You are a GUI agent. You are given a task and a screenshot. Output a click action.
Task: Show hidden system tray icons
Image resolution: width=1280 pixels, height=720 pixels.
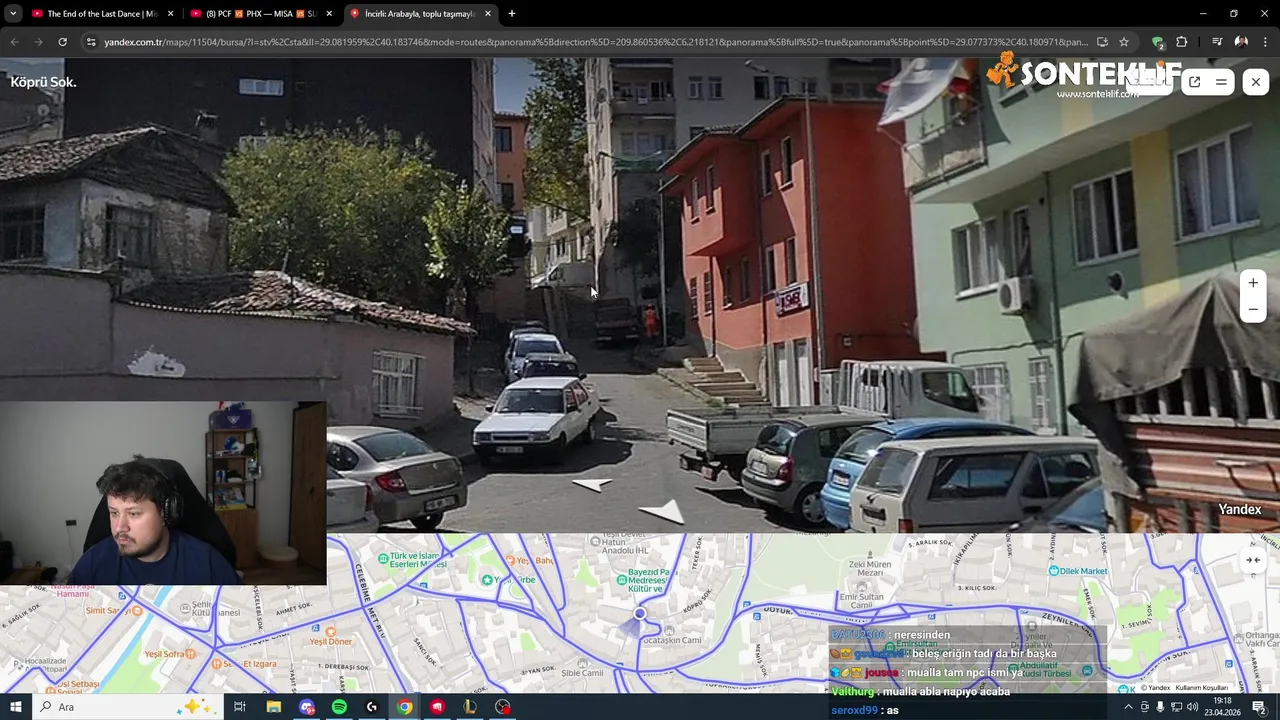click(1128, 707)
